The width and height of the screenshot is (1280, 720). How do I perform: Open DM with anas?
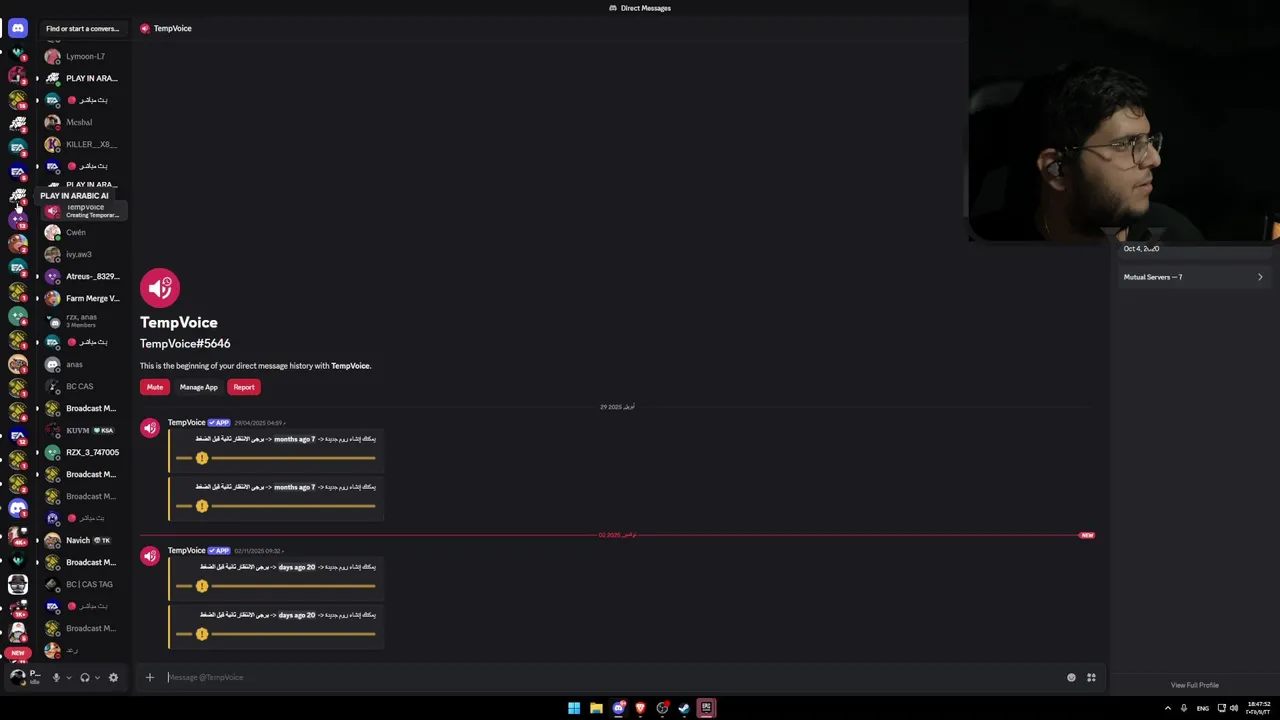pyautogui.click(x=84, y=364)
